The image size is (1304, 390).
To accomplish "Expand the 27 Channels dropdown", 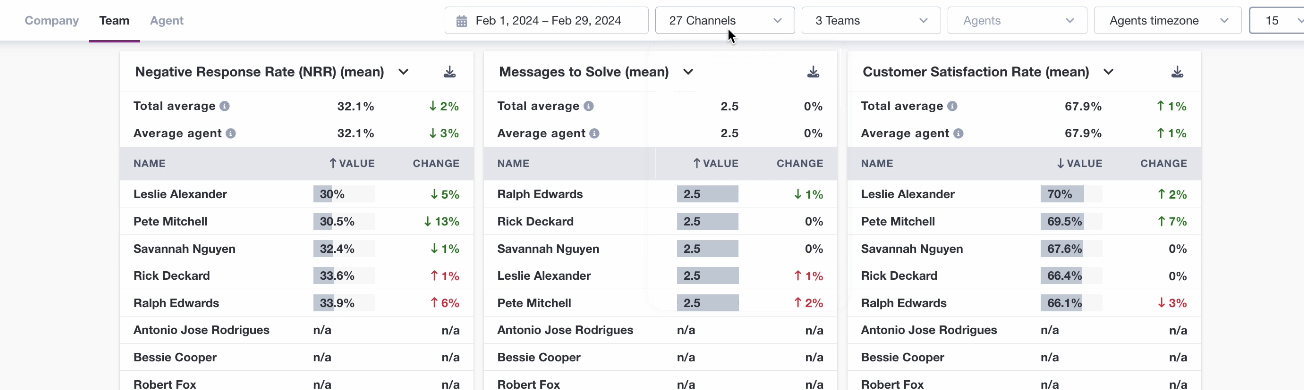I will click(725, 20).
